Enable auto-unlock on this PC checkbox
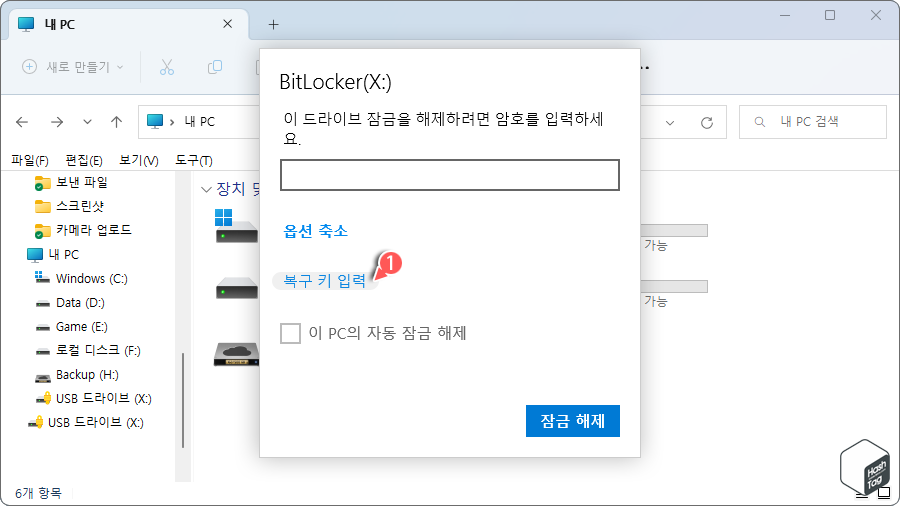 290,333
